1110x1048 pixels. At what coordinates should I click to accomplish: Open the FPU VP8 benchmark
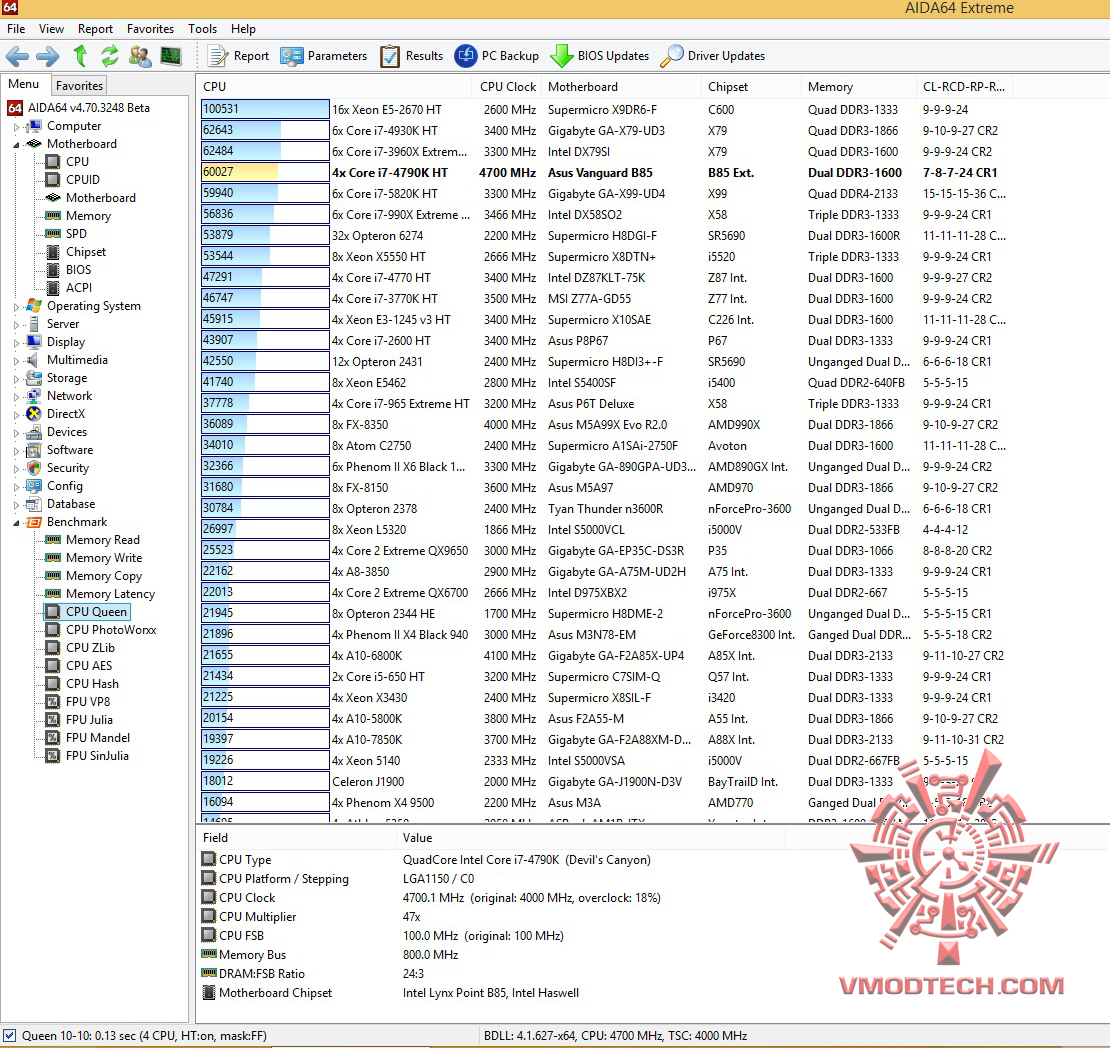(x=79, y=702)
